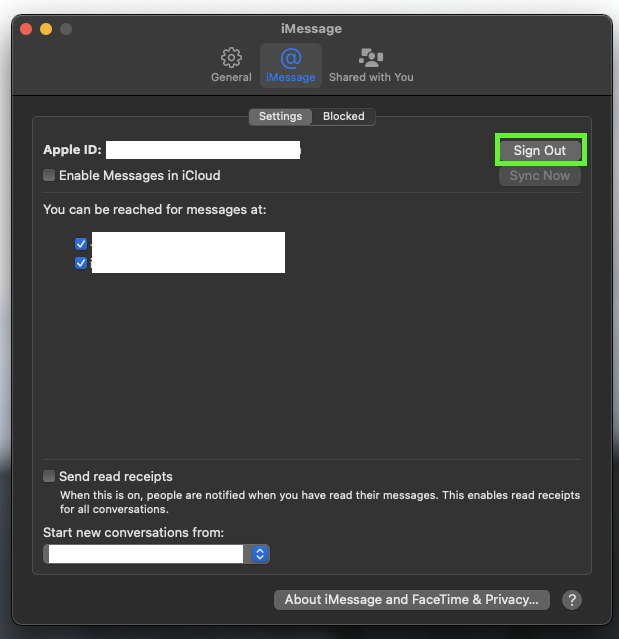Open the Shared with You pane
Viewport: 619px width, 639px height.
[x=371, y=65]
